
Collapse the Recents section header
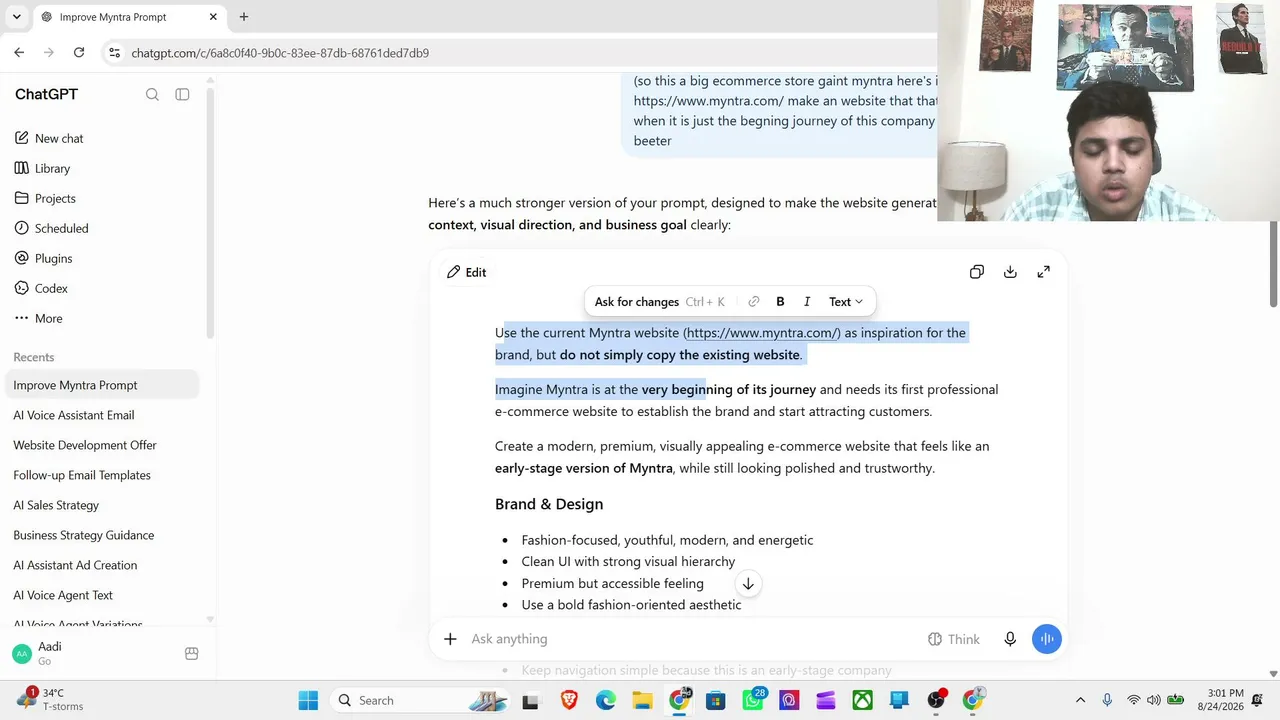coord(34,357)
